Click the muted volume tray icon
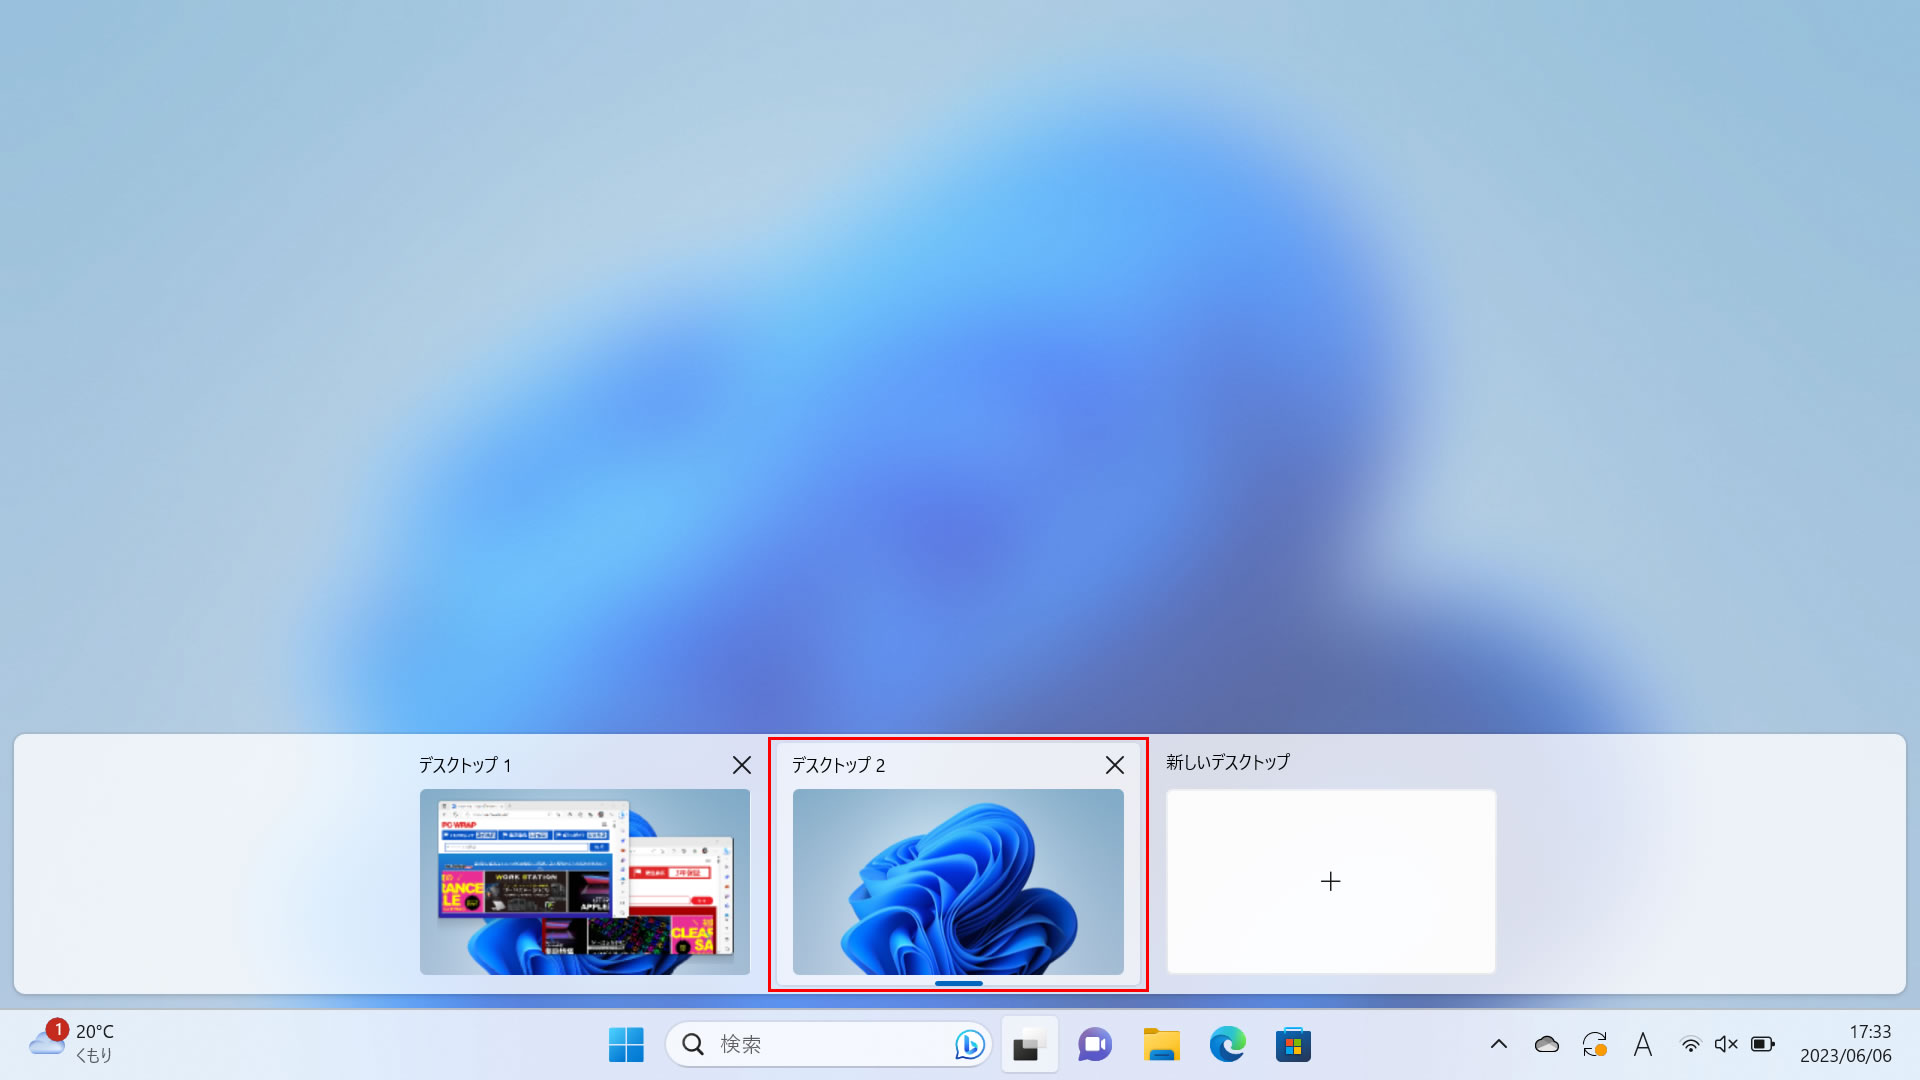The height and width of the screenshot is (1080, 1920). click(x=1726, y=1044)
